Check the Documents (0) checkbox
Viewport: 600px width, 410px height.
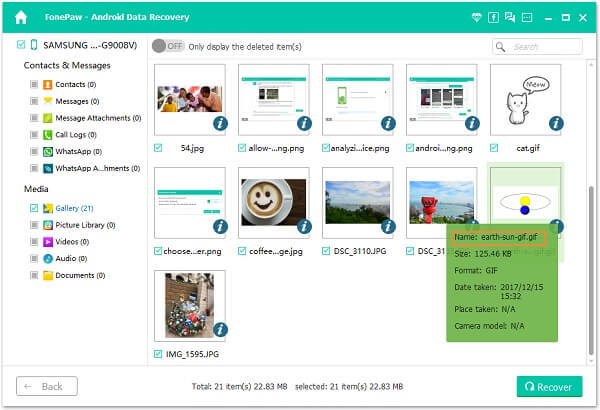tap(34, 275)
